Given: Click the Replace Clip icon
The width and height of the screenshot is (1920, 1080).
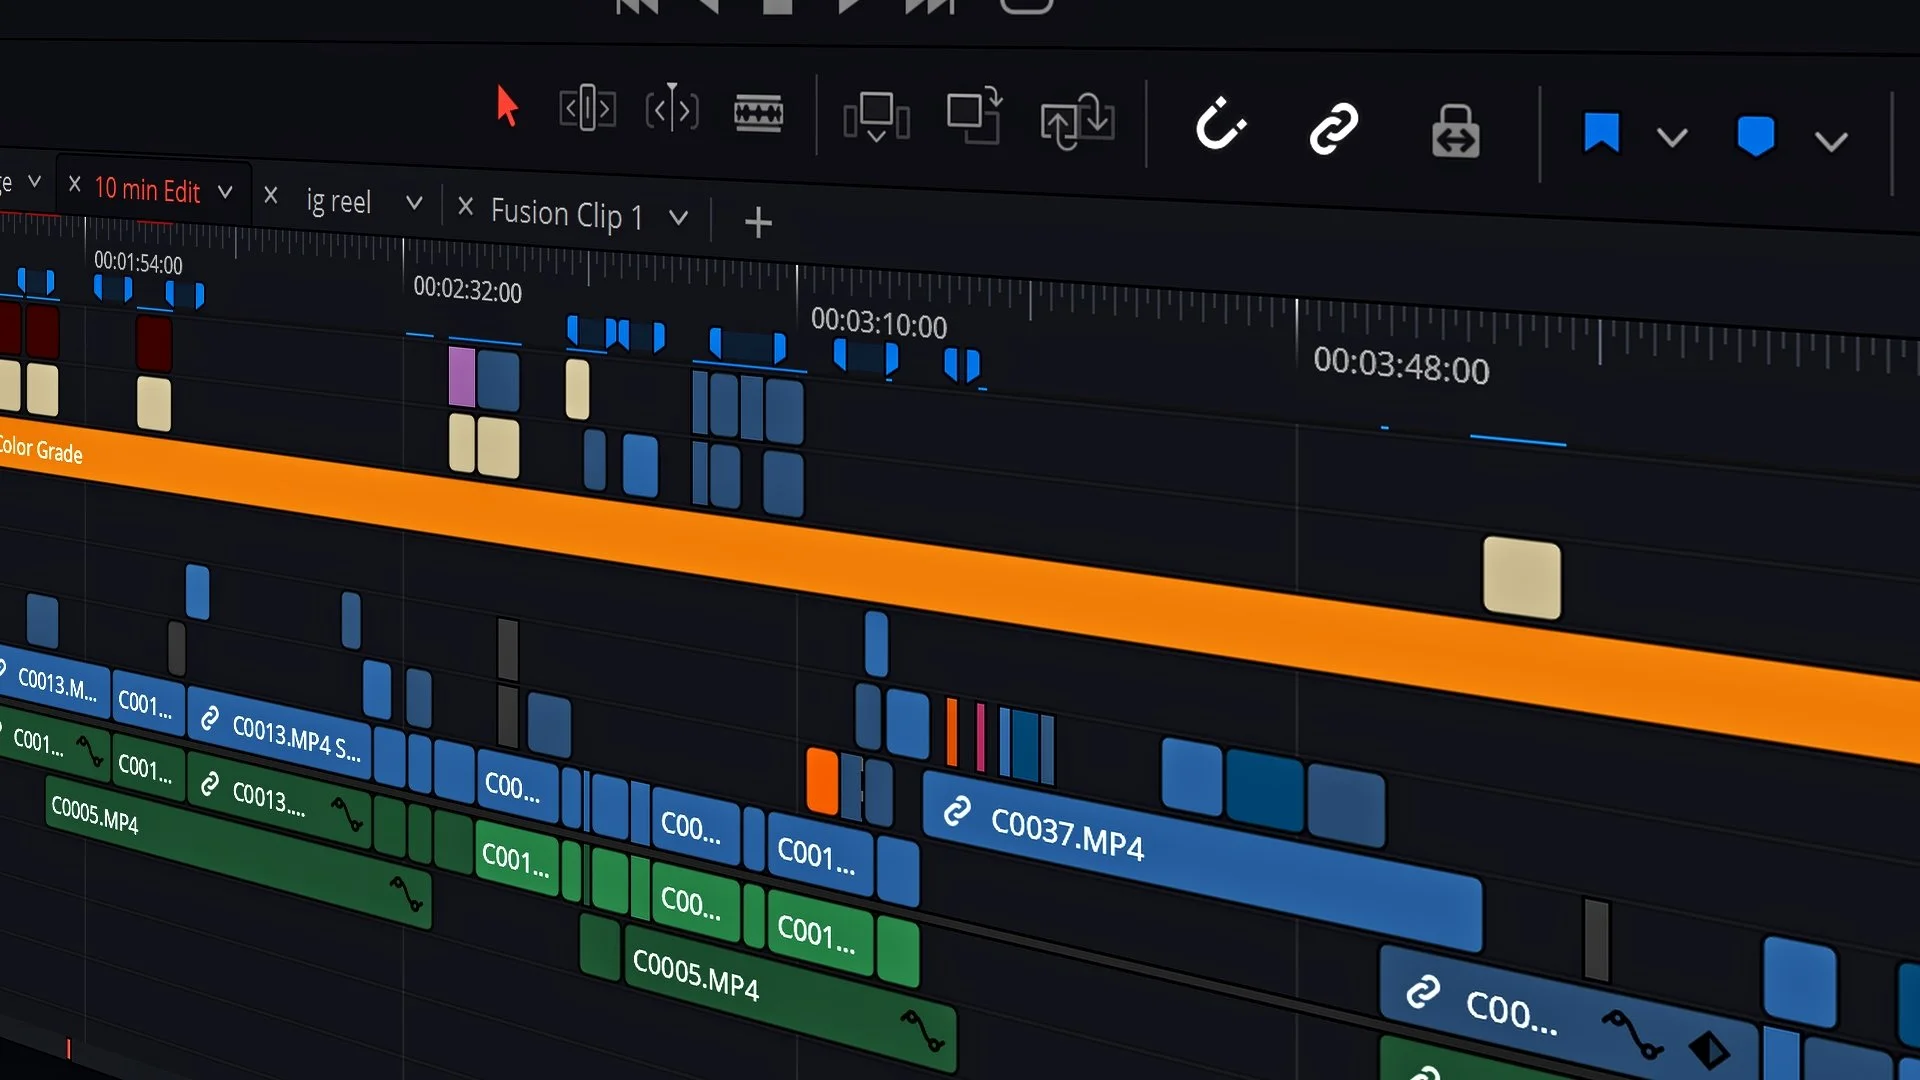Looking at the screenshot, I should click(x=1077, y=123).
